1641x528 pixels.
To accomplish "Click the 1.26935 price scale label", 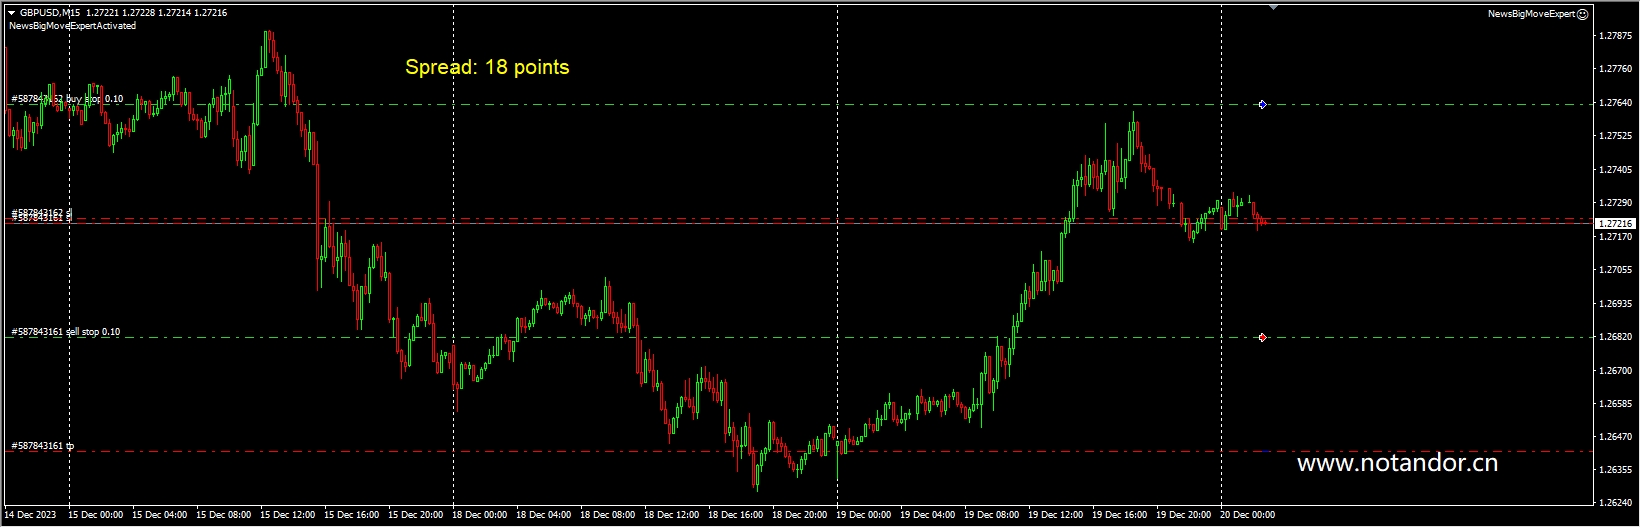I will [1616, 304].
